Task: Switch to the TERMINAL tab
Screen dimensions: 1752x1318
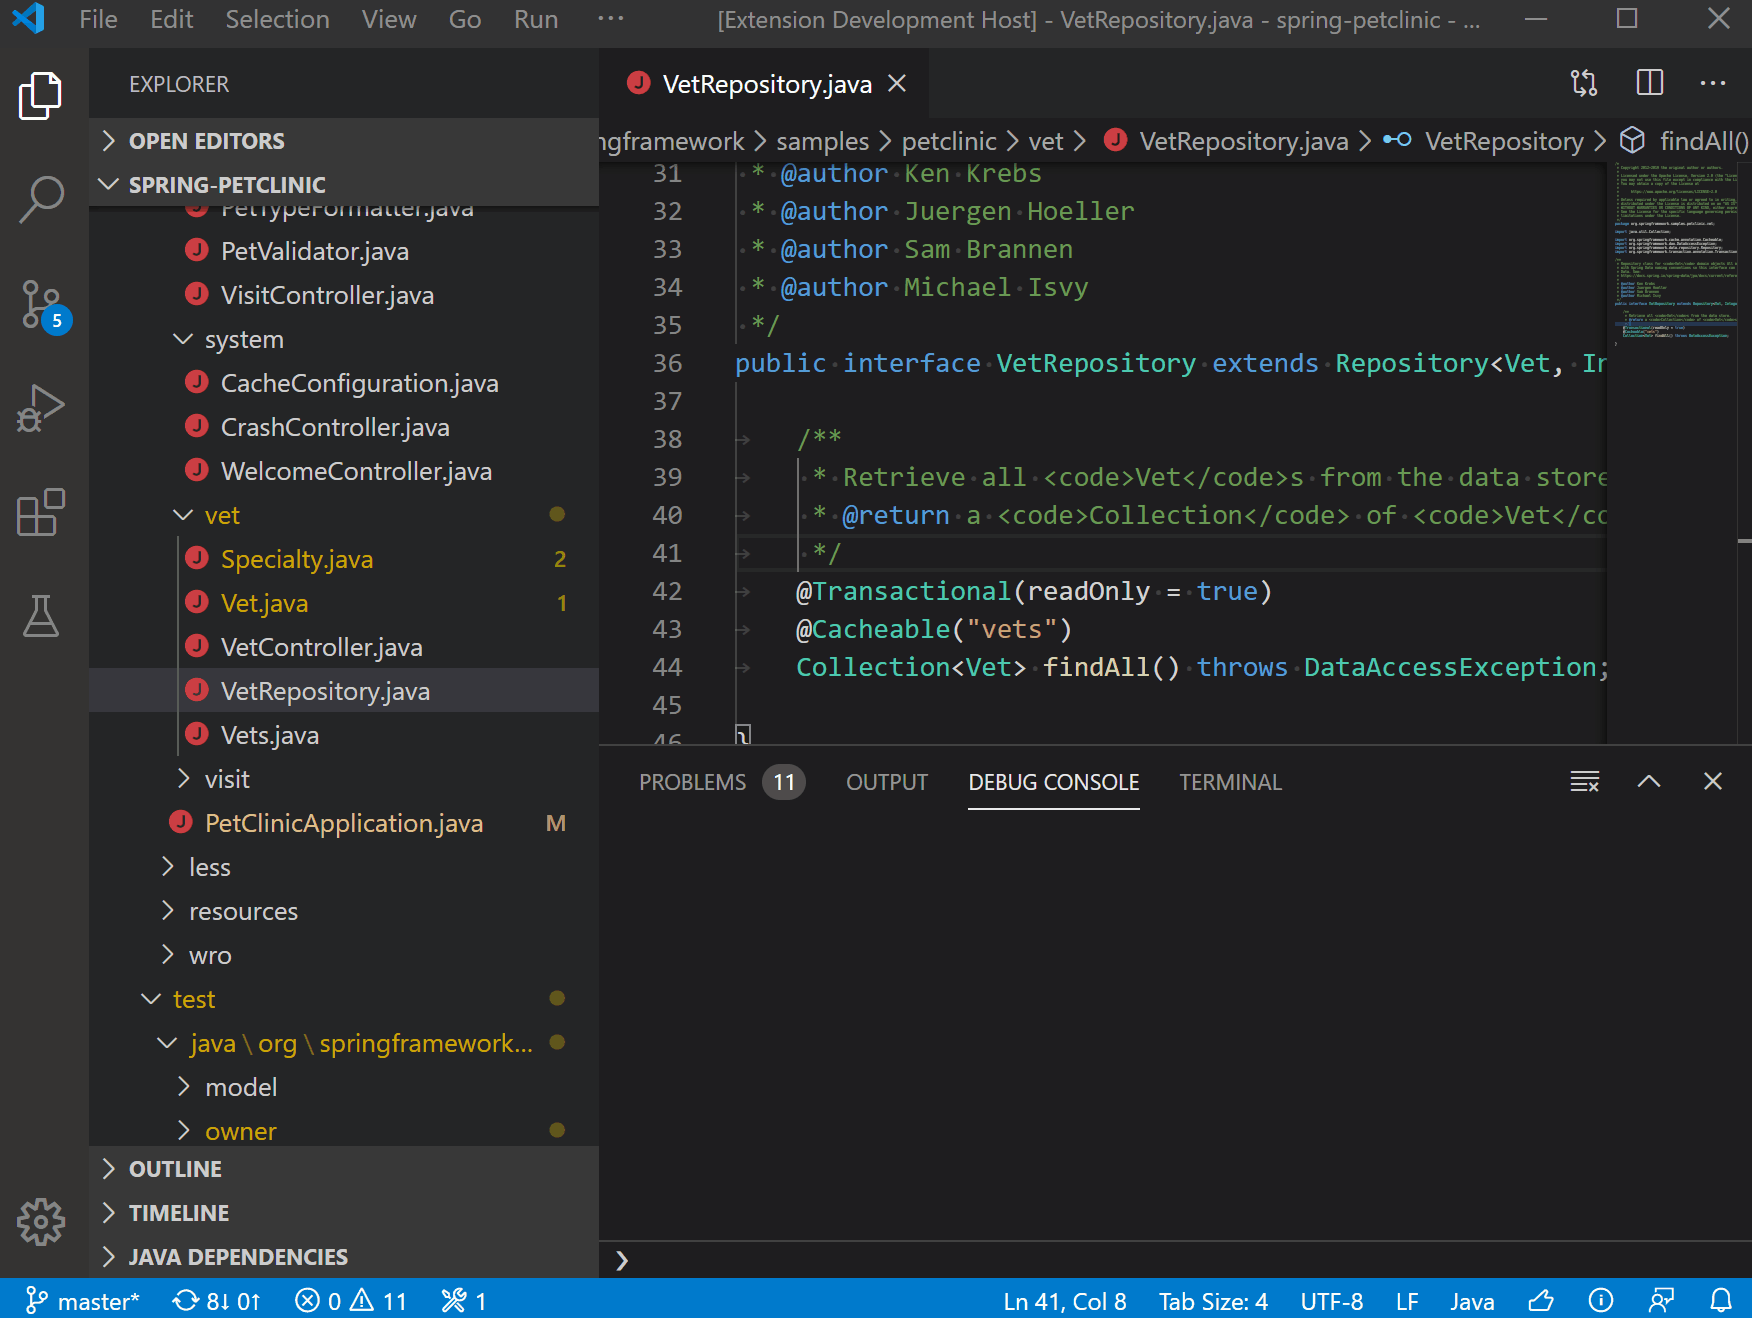Action: tap(1230, 782)
